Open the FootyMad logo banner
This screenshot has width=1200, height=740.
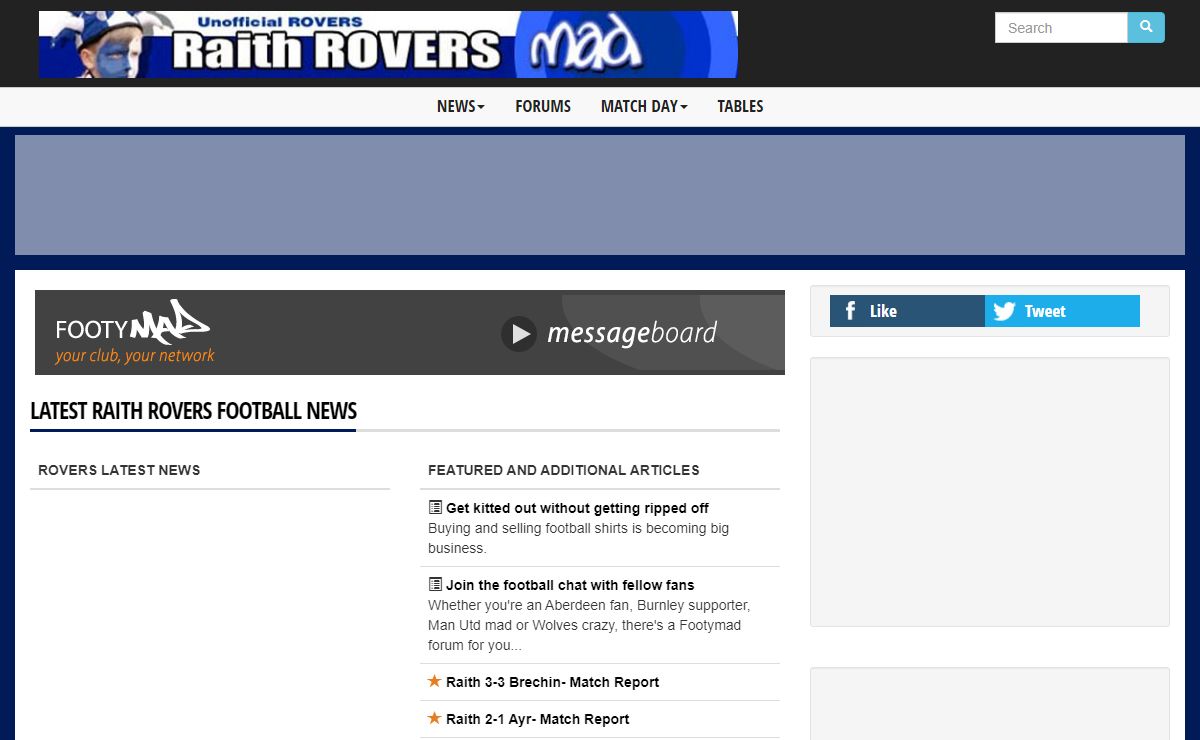pyautogui.click(x=134, y=332)
